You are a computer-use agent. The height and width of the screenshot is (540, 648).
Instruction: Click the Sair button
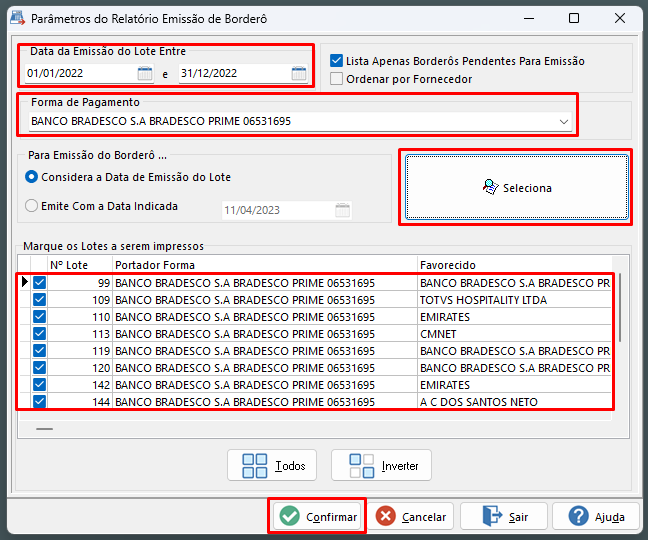click(504, 516)
